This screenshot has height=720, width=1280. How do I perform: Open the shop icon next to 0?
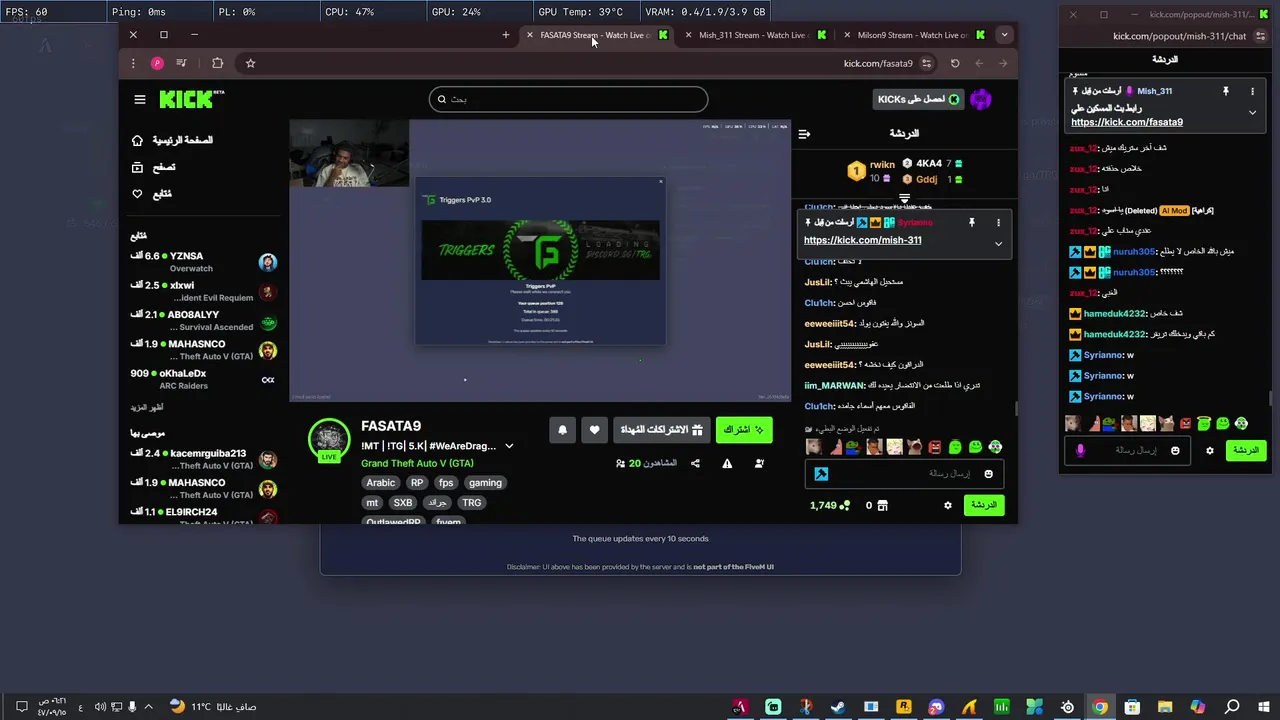click(882, 506)
